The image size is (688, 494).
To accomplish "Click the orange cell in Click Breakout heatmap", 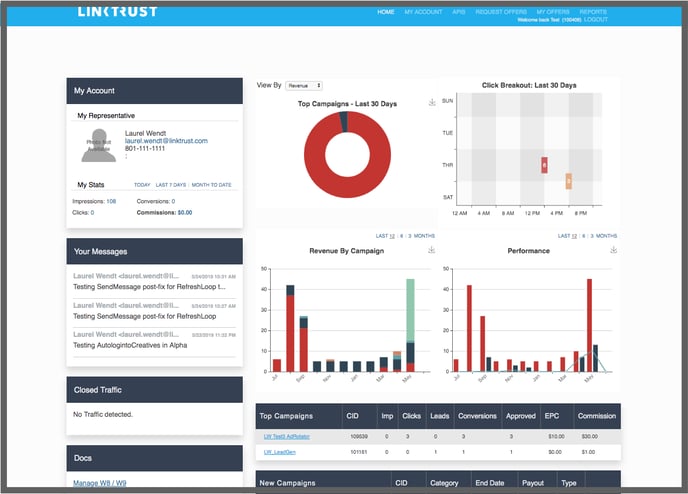I will 569,181.
